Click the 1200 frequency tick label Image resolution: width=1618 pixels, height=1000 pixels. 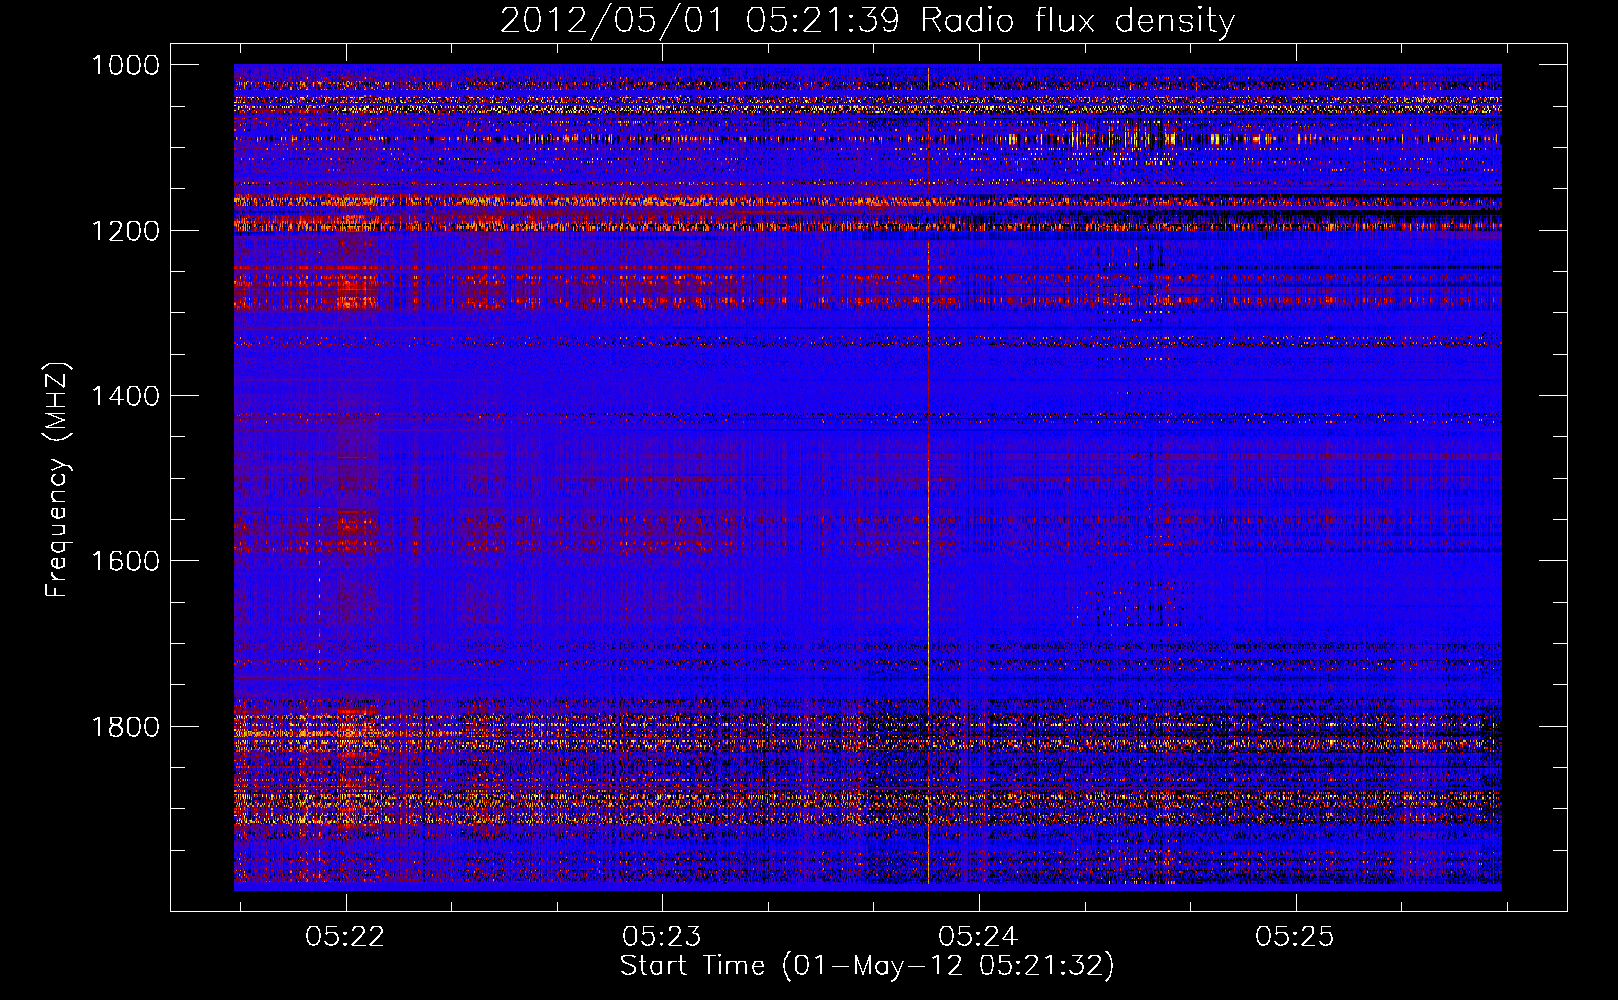pos(125,231)
